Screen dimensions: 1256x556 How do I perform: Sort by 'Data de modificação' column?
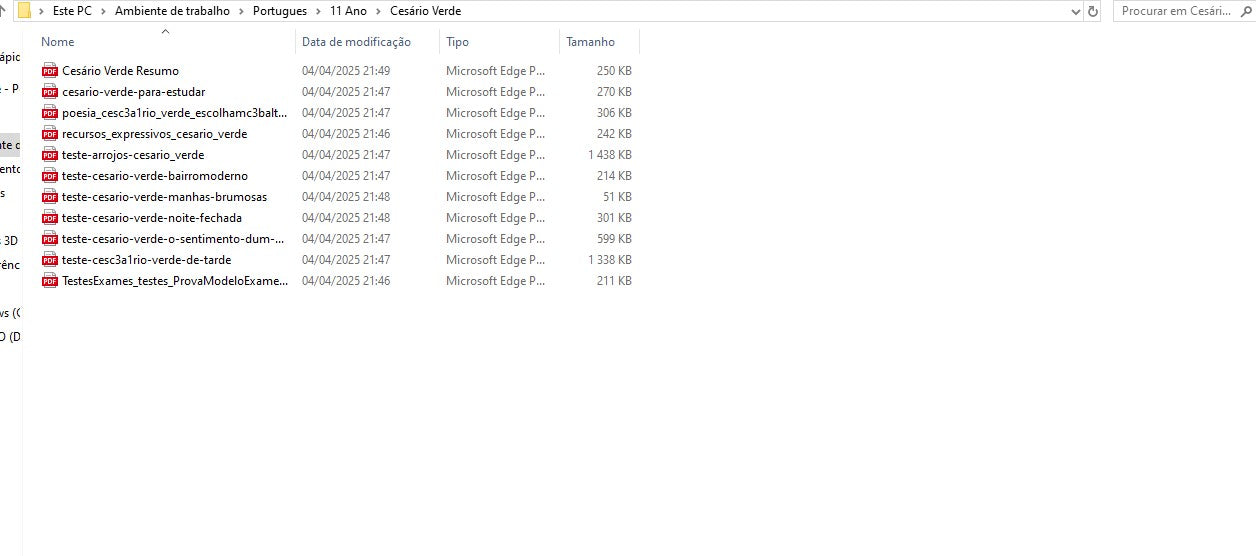point(356,42)
